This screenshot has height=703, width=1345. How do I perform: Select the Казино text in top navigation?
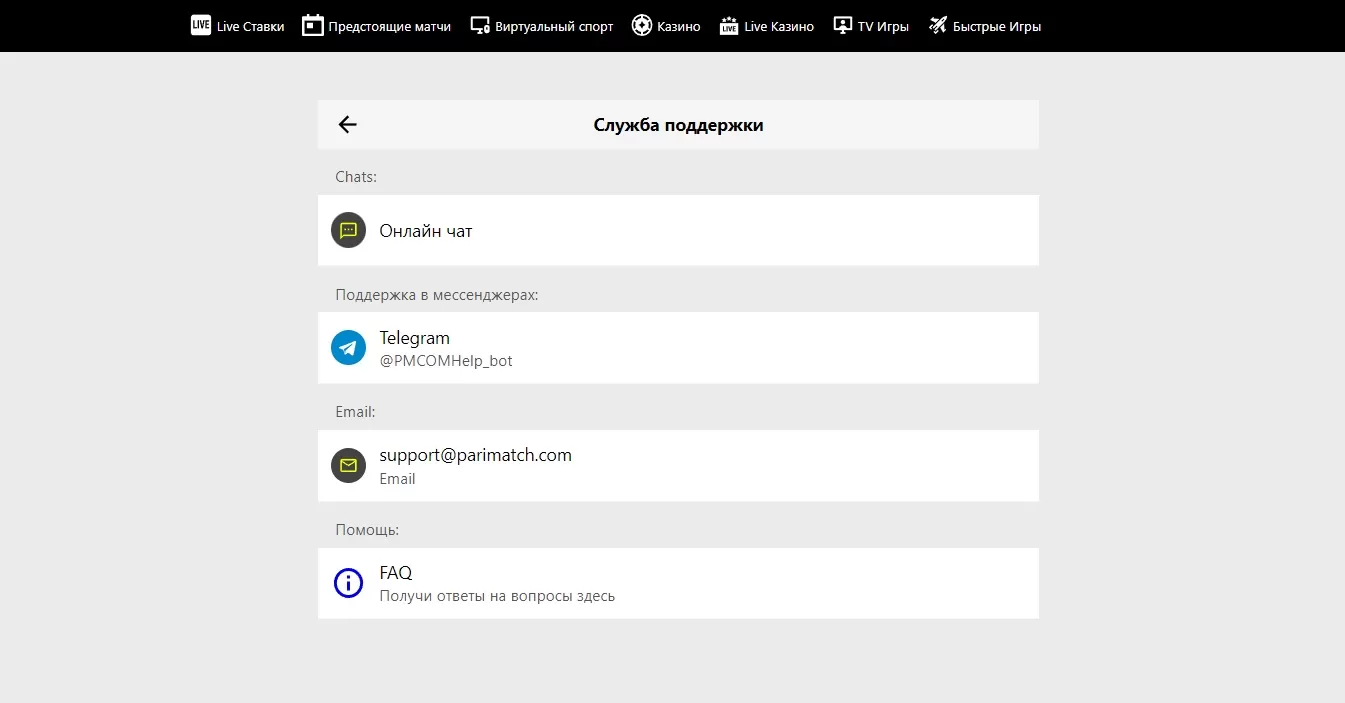679,27
